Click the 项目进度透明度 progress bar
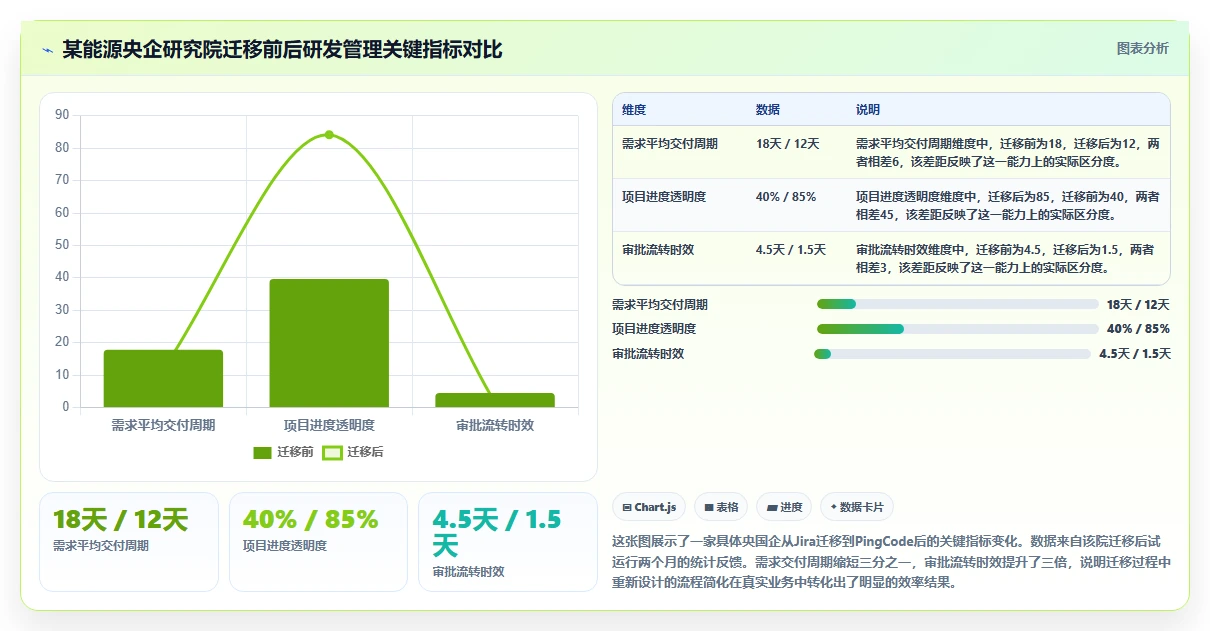Screen dimensions: 1210x631 (x=957, y=329)
